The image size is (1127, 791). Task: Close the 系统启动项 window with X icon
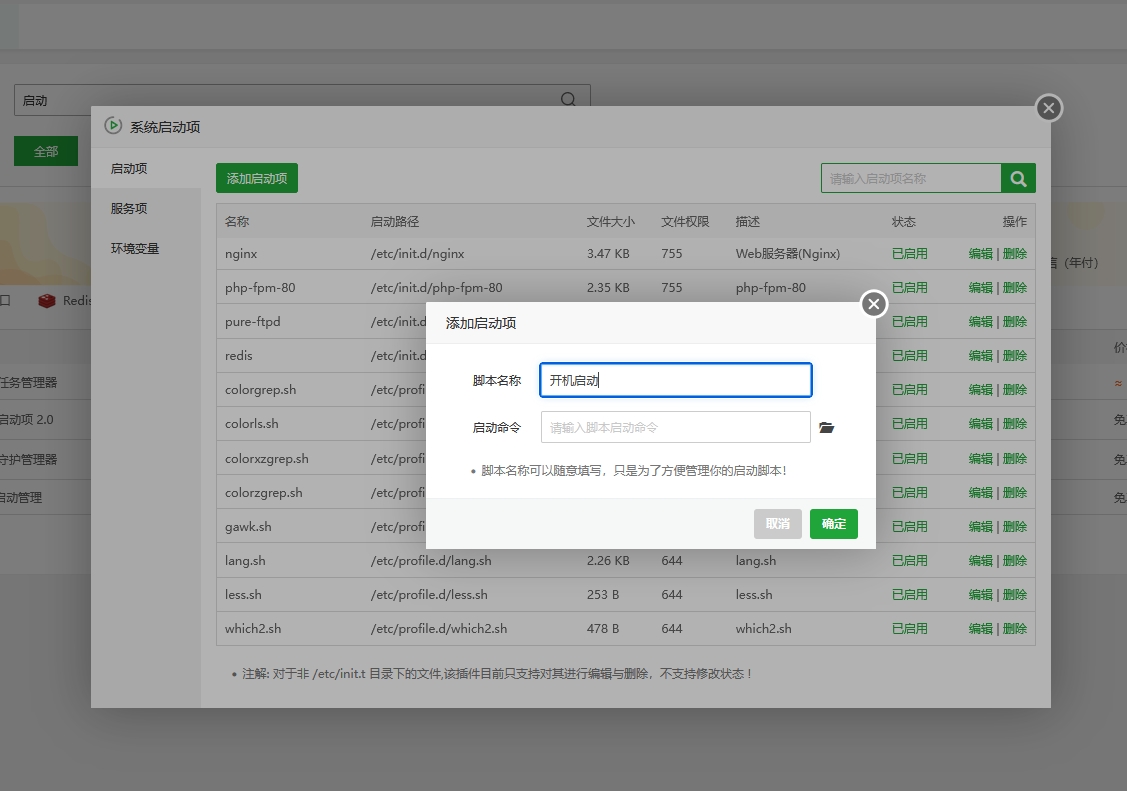pos(1048,108)
